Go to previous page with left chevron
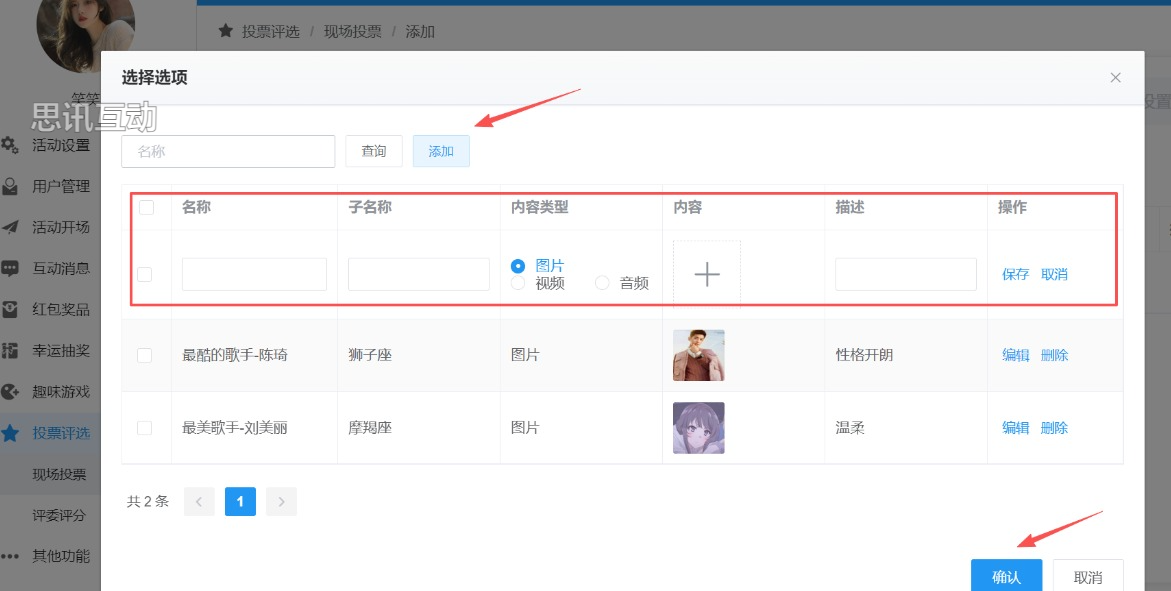This screenshot has width=1171, height=591. tap(199, 501)
